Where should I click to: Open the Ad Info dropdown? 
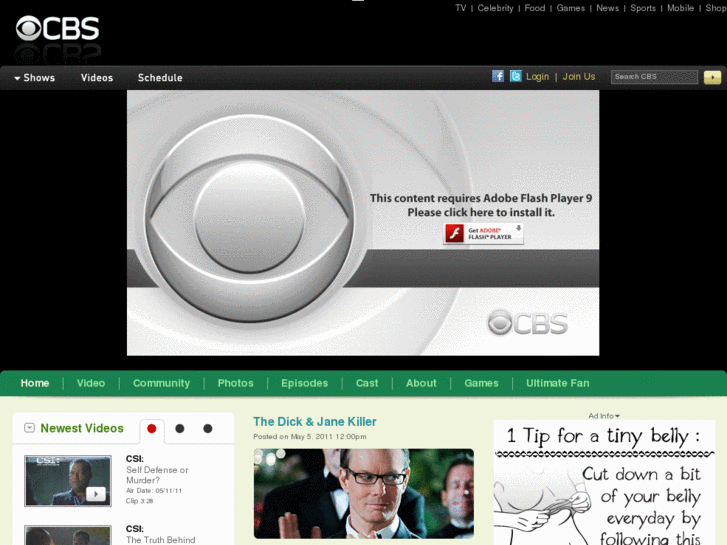tap(604, 416)
